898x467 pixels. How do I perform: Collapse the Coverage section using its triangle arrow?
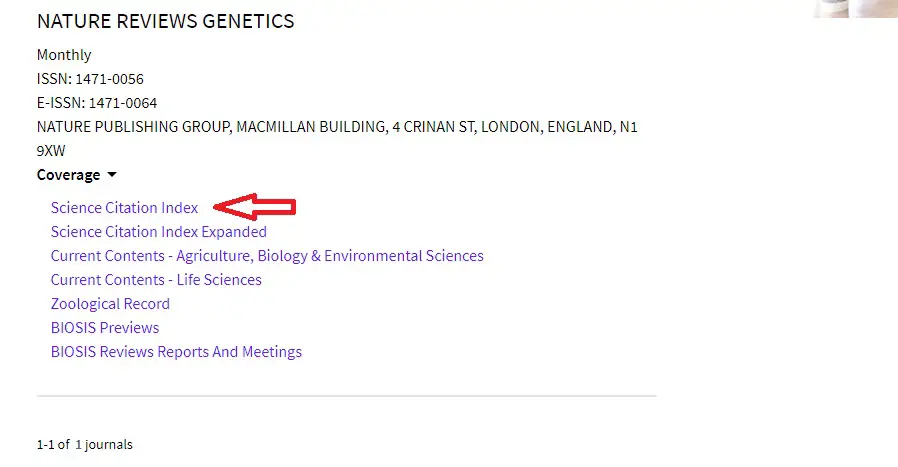(x=112, y=175)
